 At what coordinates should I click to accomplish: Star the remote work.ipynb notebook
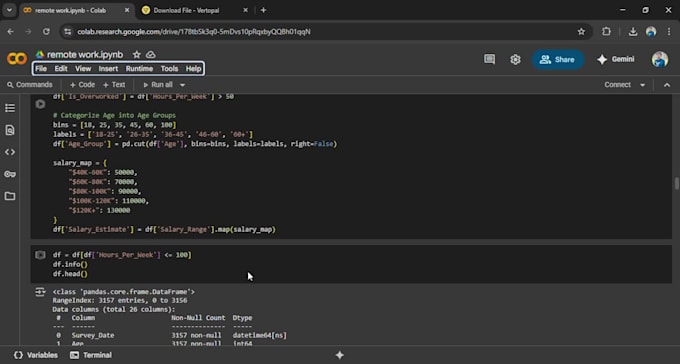point(137,55)
